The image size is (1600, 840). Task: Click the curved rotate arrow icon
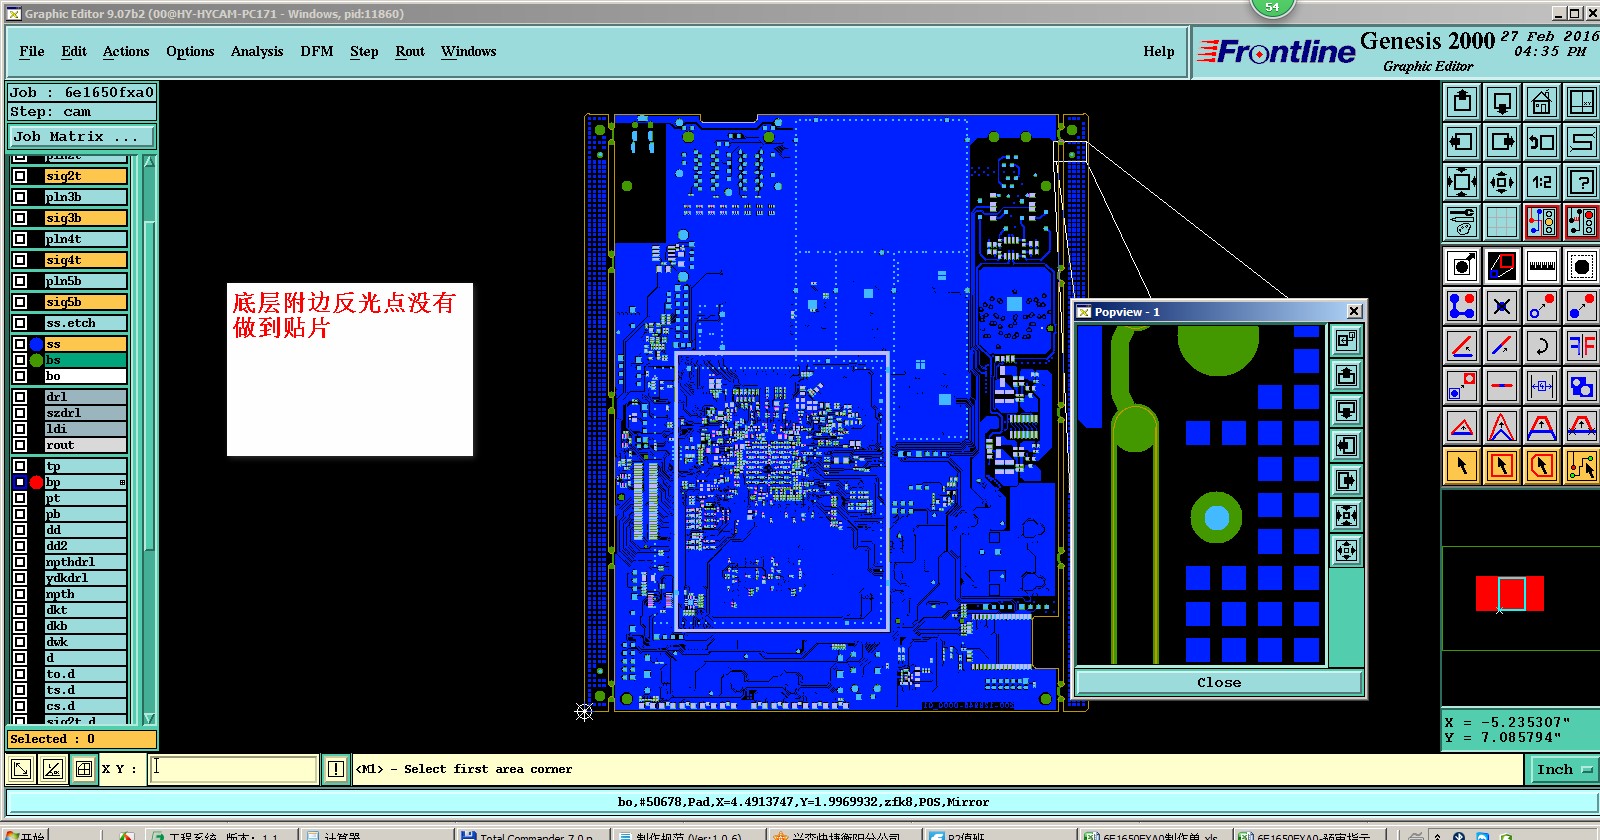[x=1542, y=346]
